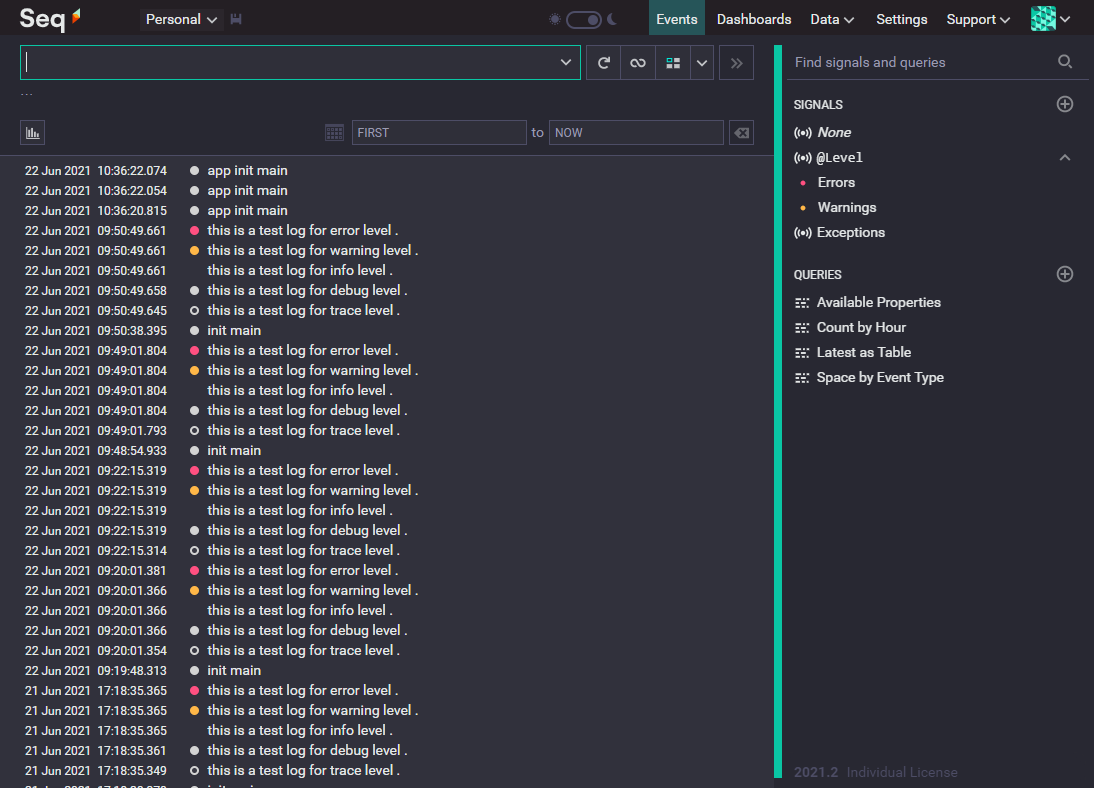This screenshot has width=1094, height=788.
Task: Select the Warnings signal
Action: [x=846, y=208]
